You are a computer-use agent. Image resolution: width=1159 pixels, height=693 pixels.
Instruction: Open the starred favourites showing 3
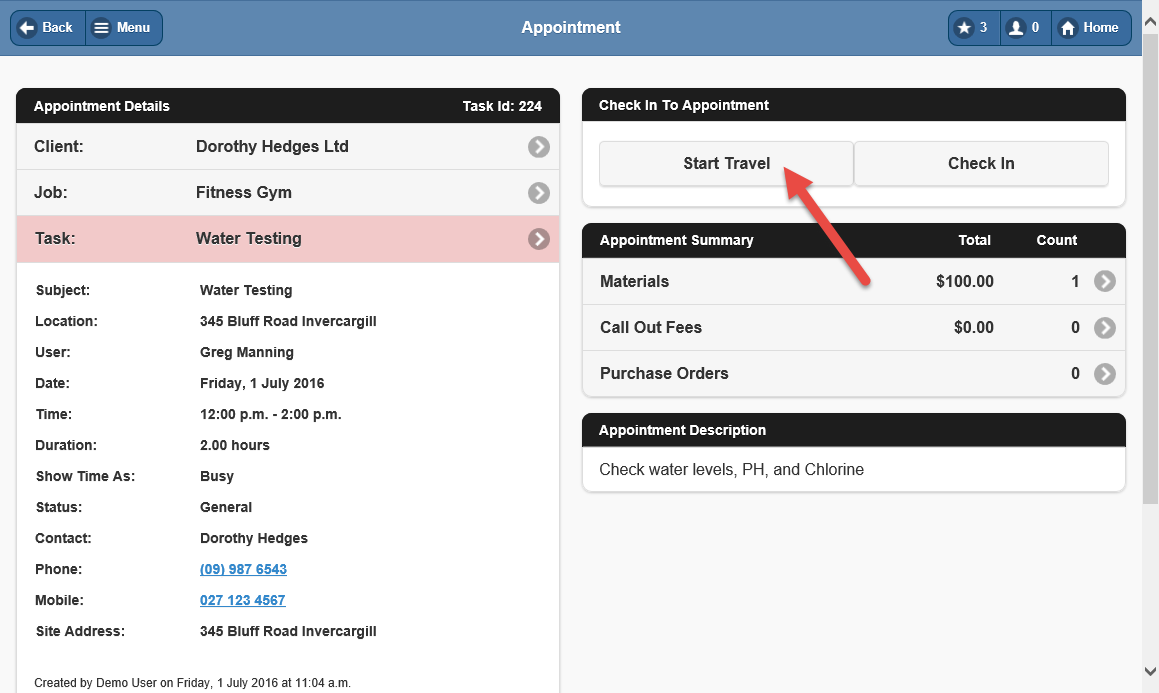974,28
